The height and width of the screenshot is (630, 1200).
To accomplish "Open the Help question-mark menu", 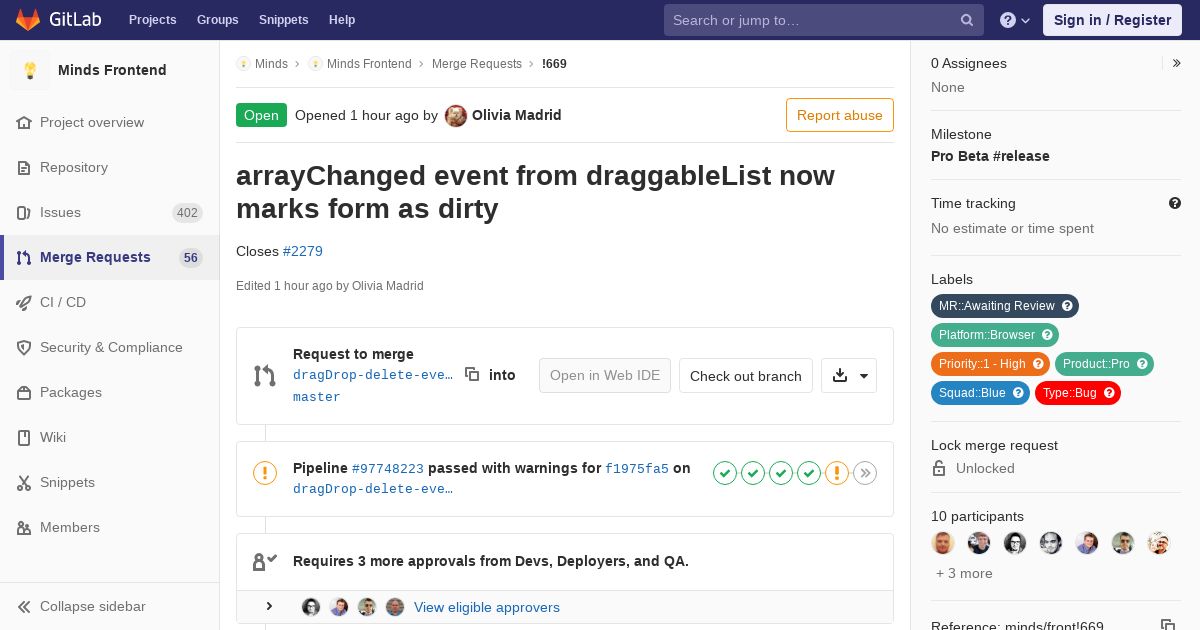I will pos(1015,20).
